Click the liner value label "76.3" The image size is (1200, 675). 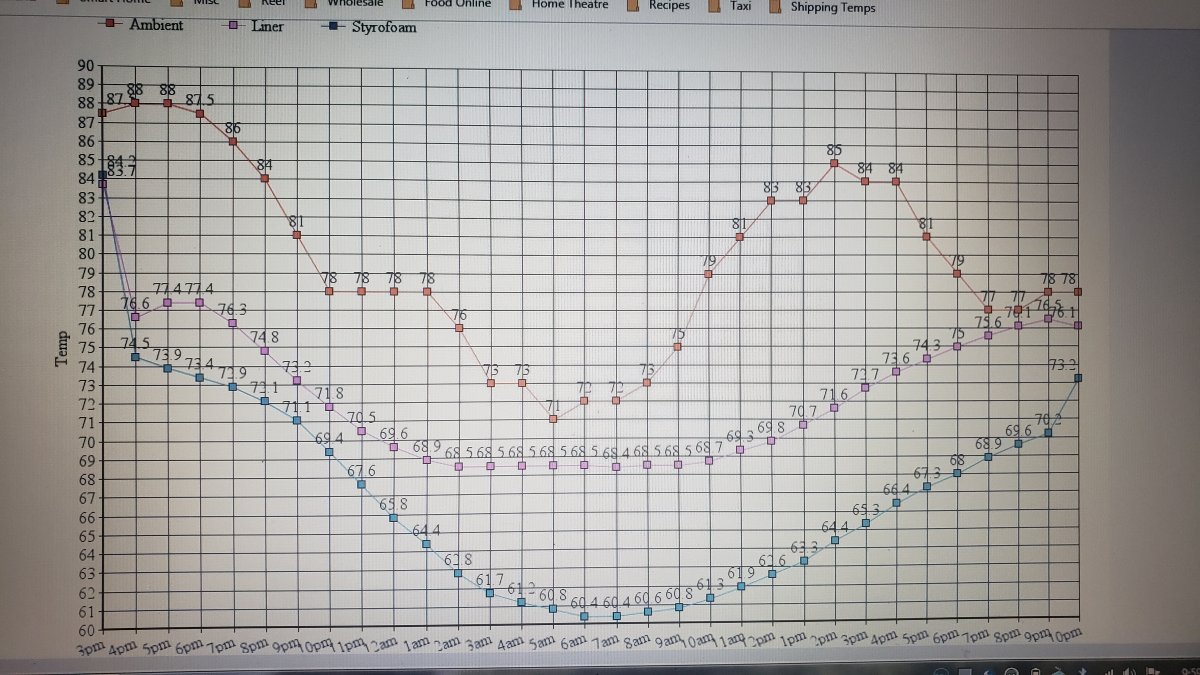click(233, 309)
